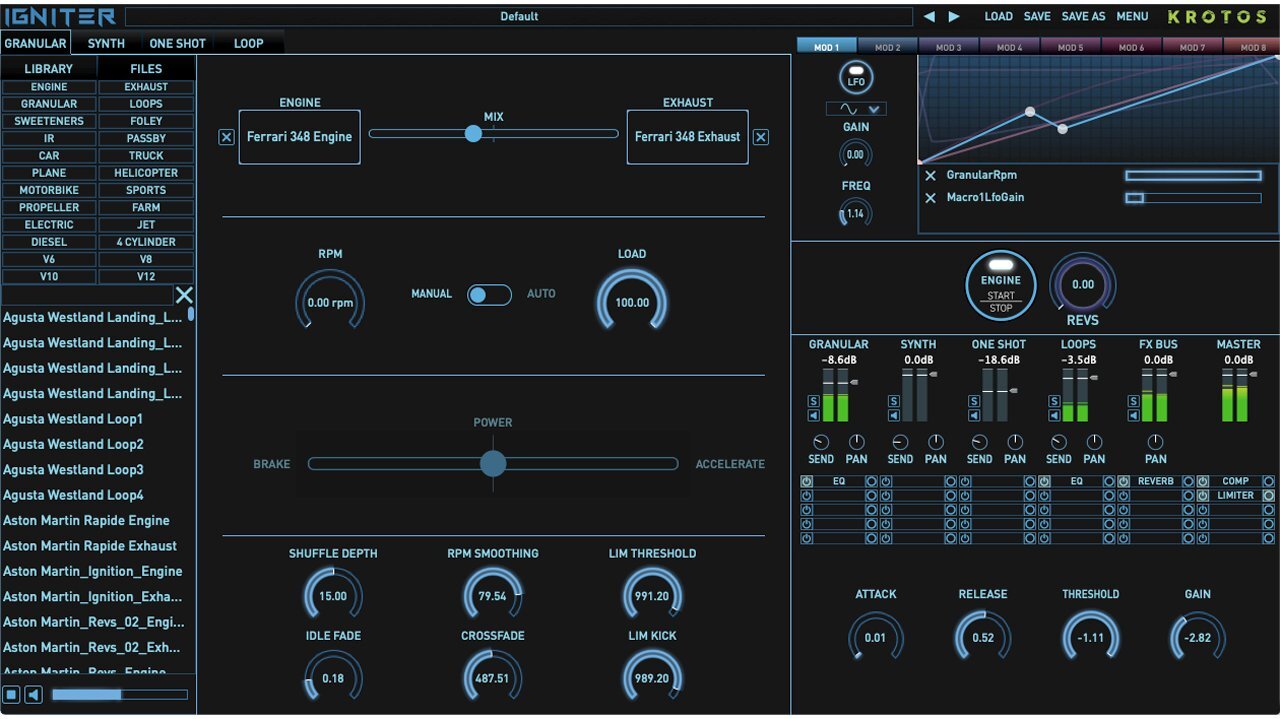This screenshot has height=719, width=1280.
Task: Clear the library search field
Action: click(184, 295)
